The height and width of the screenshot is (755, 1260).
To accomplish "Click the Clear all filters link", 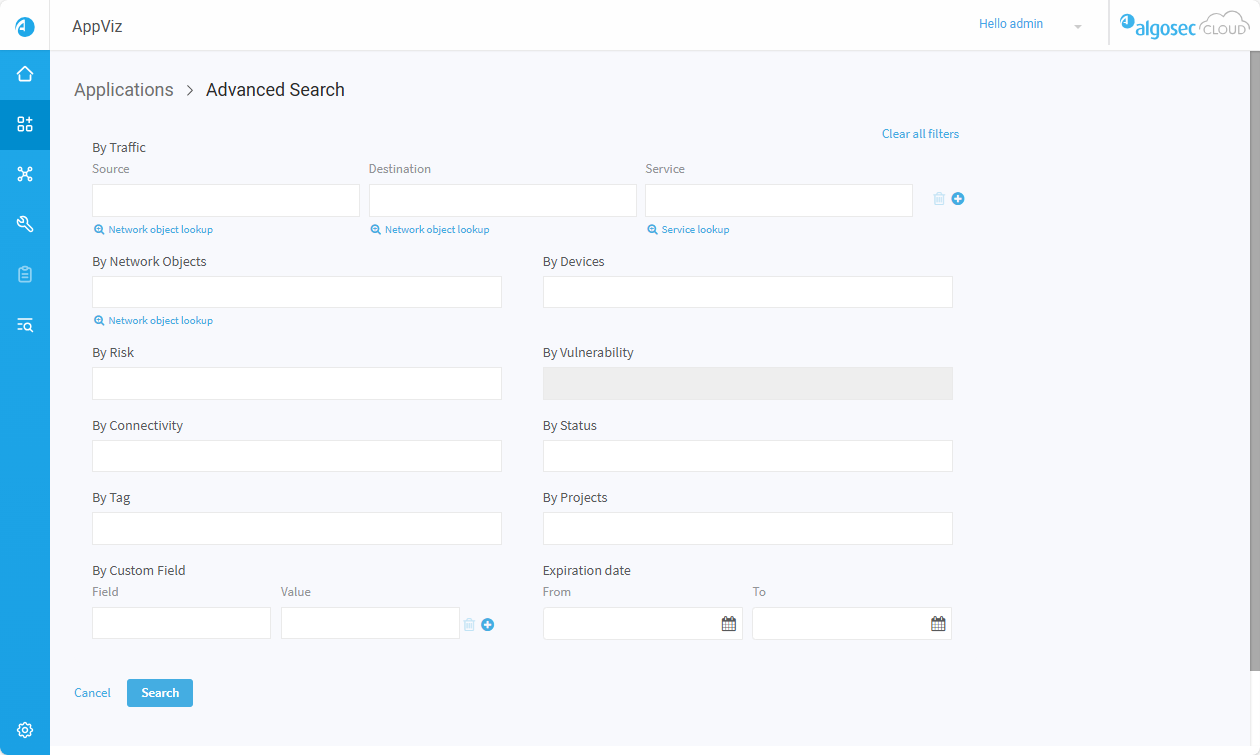I will 920,134.
